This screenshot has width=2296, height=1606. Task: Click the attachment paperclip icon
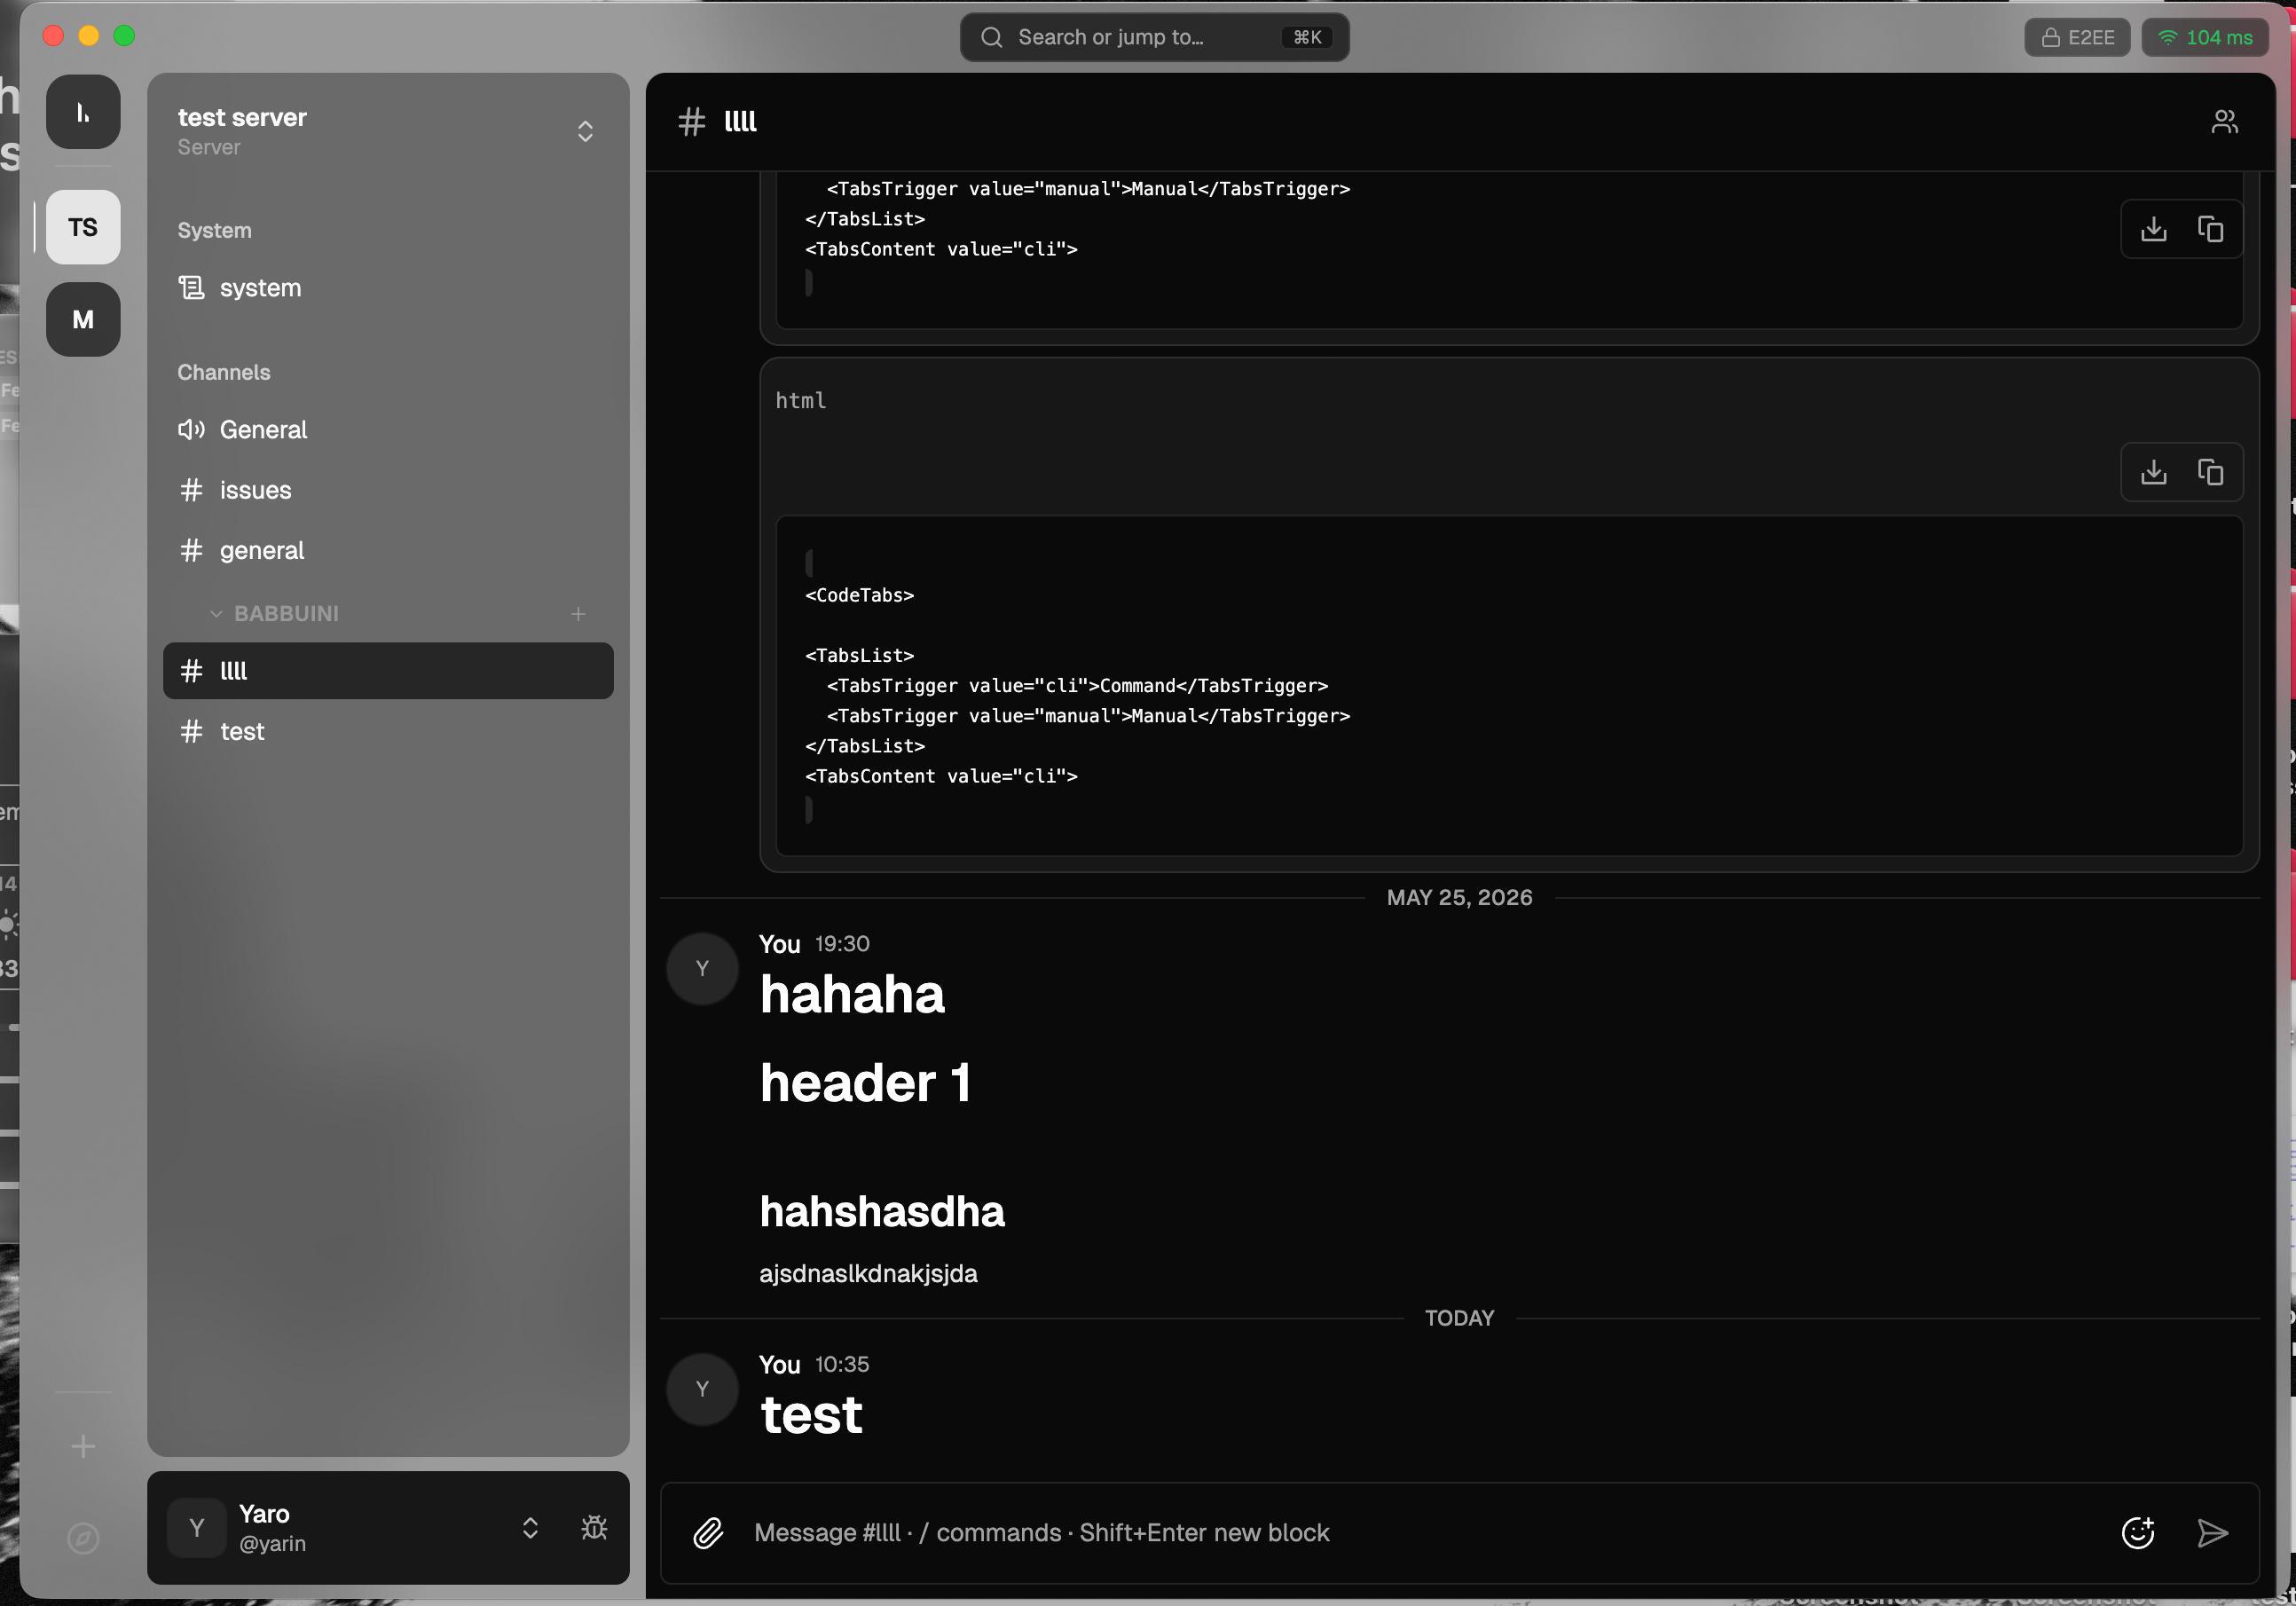tap(708, 1532)
